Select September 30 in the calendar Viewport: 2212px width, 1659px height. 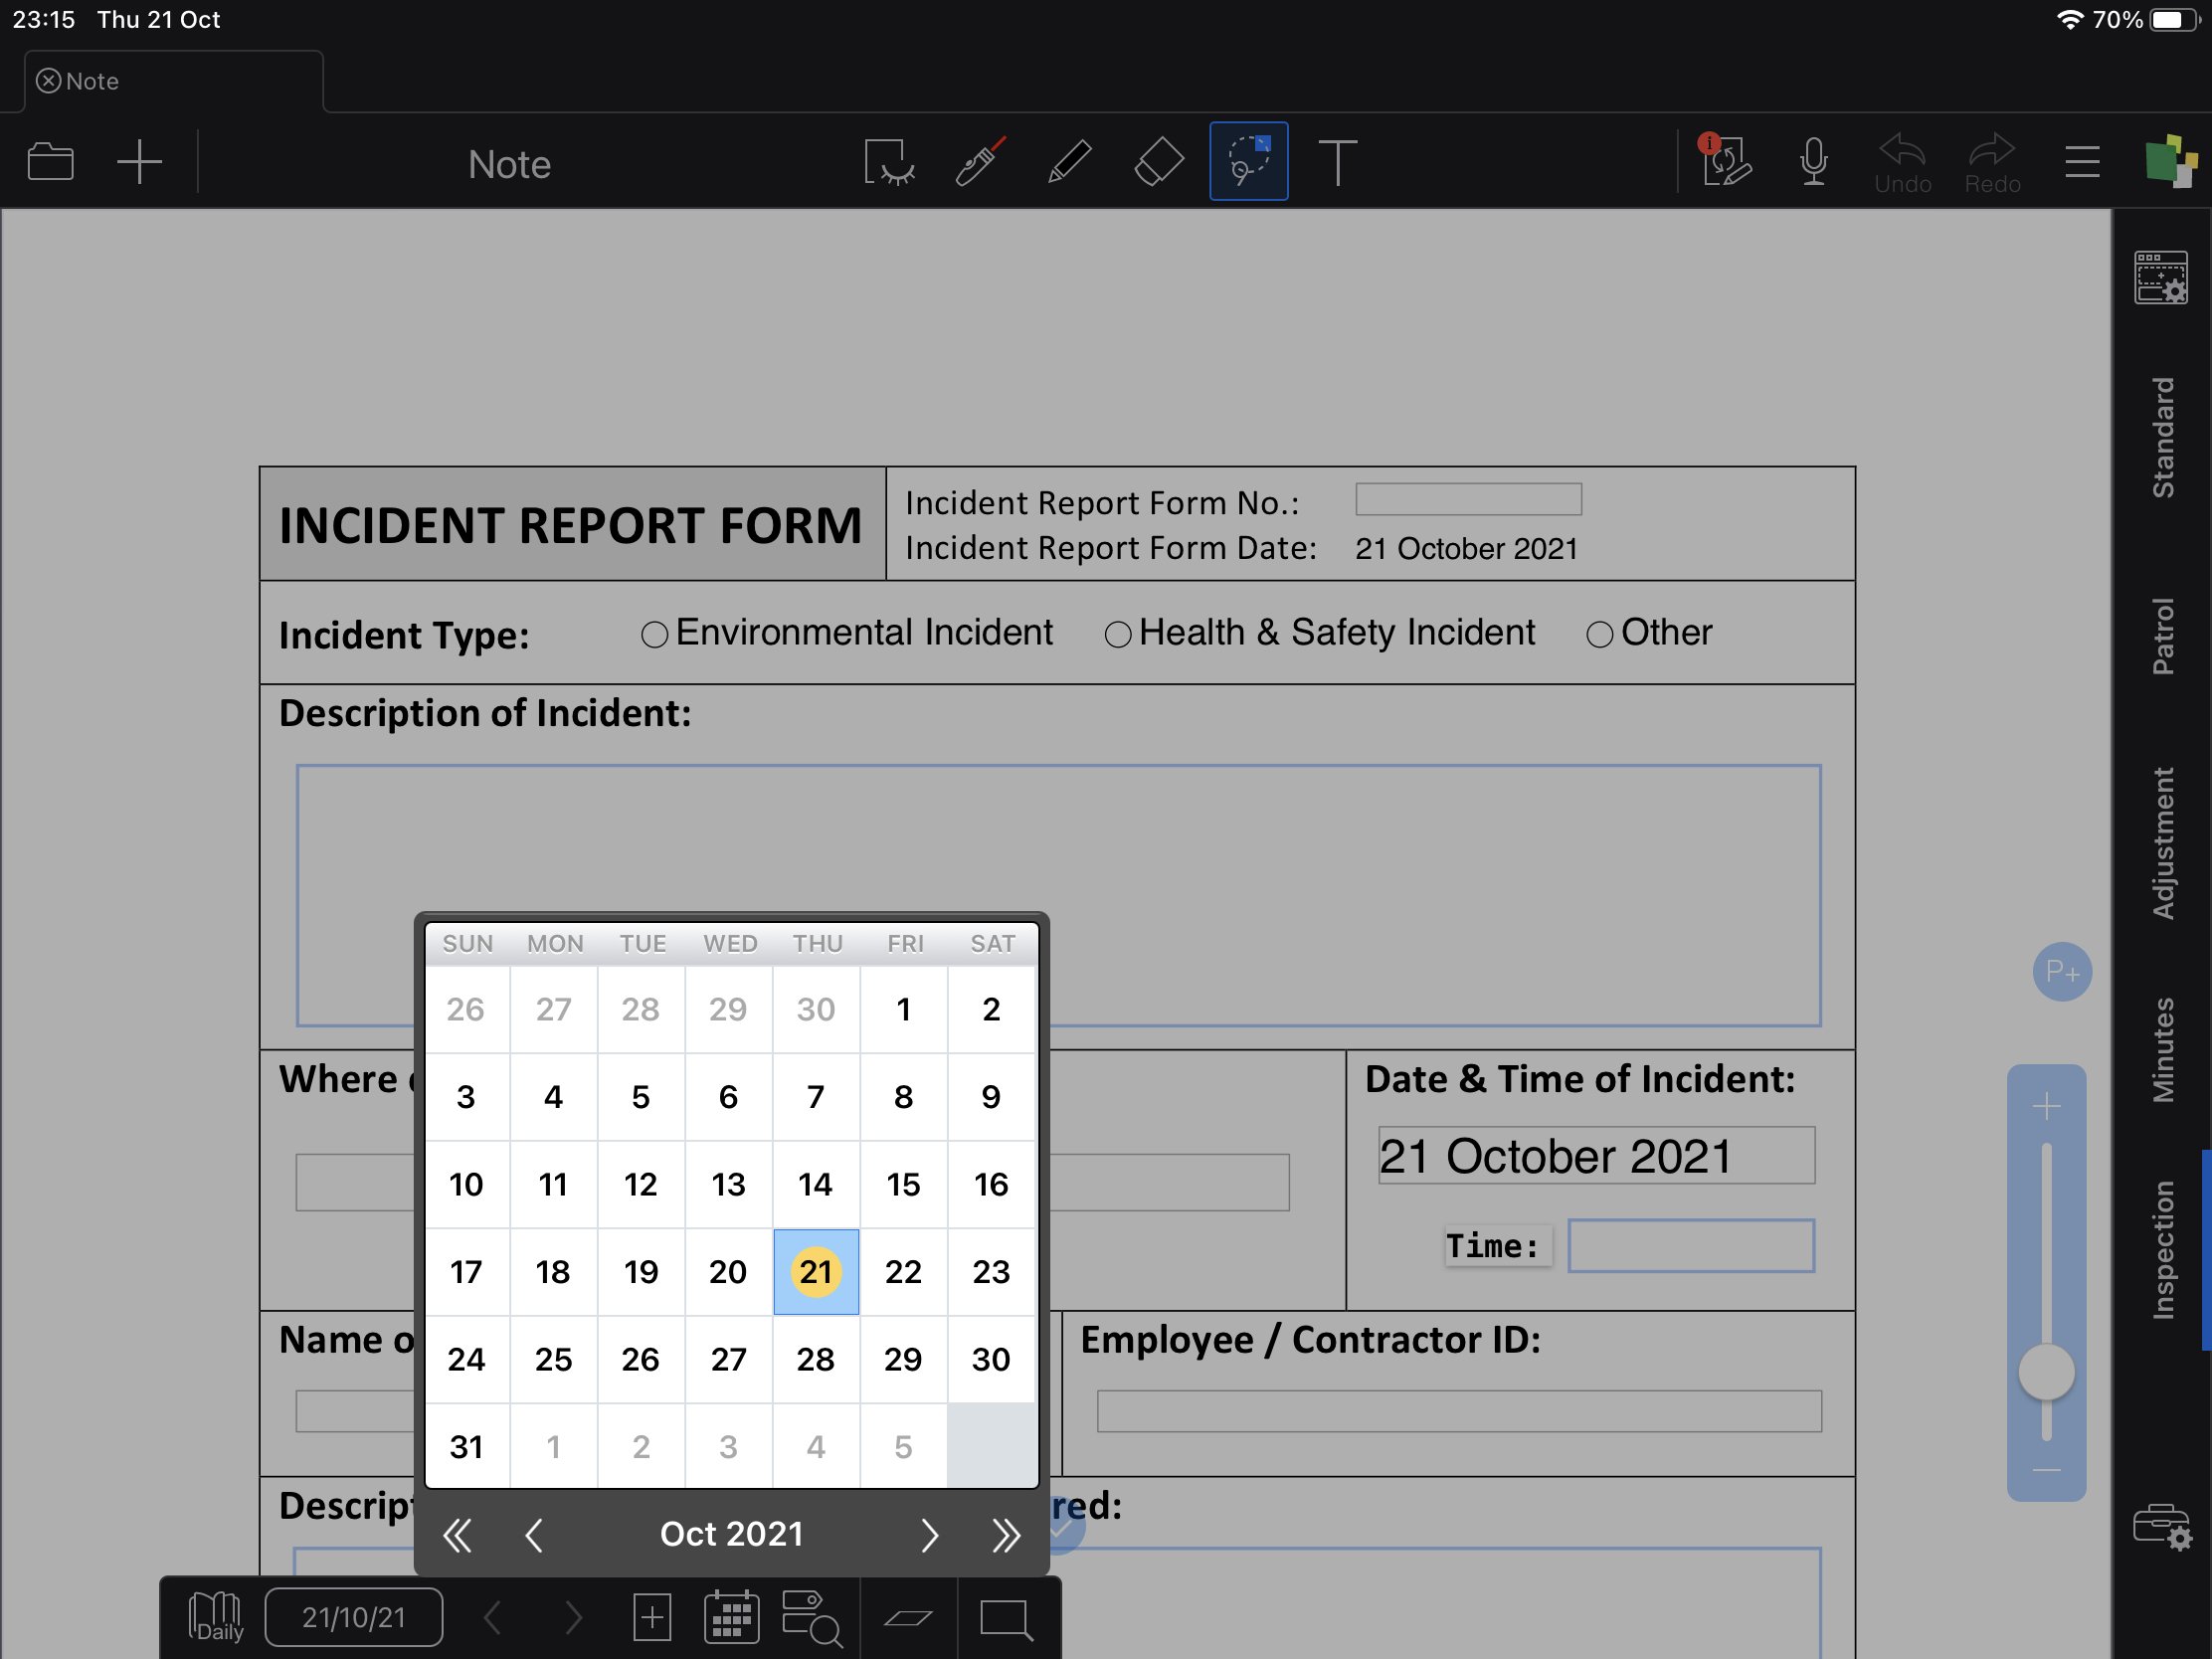pyautogui.click(x=816, y=1009)
